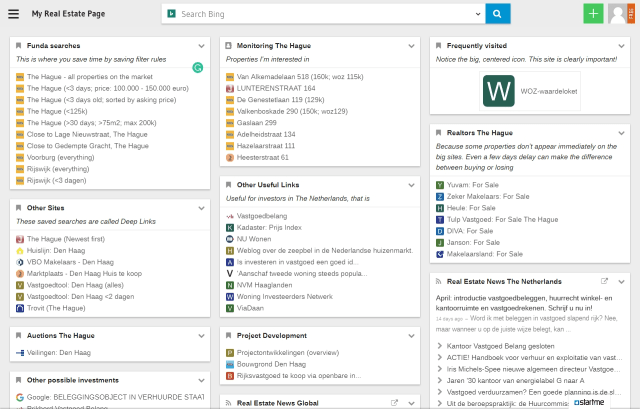Click the Funda searches bookmark icon
The image size is (640, 409).
(18, 45)
